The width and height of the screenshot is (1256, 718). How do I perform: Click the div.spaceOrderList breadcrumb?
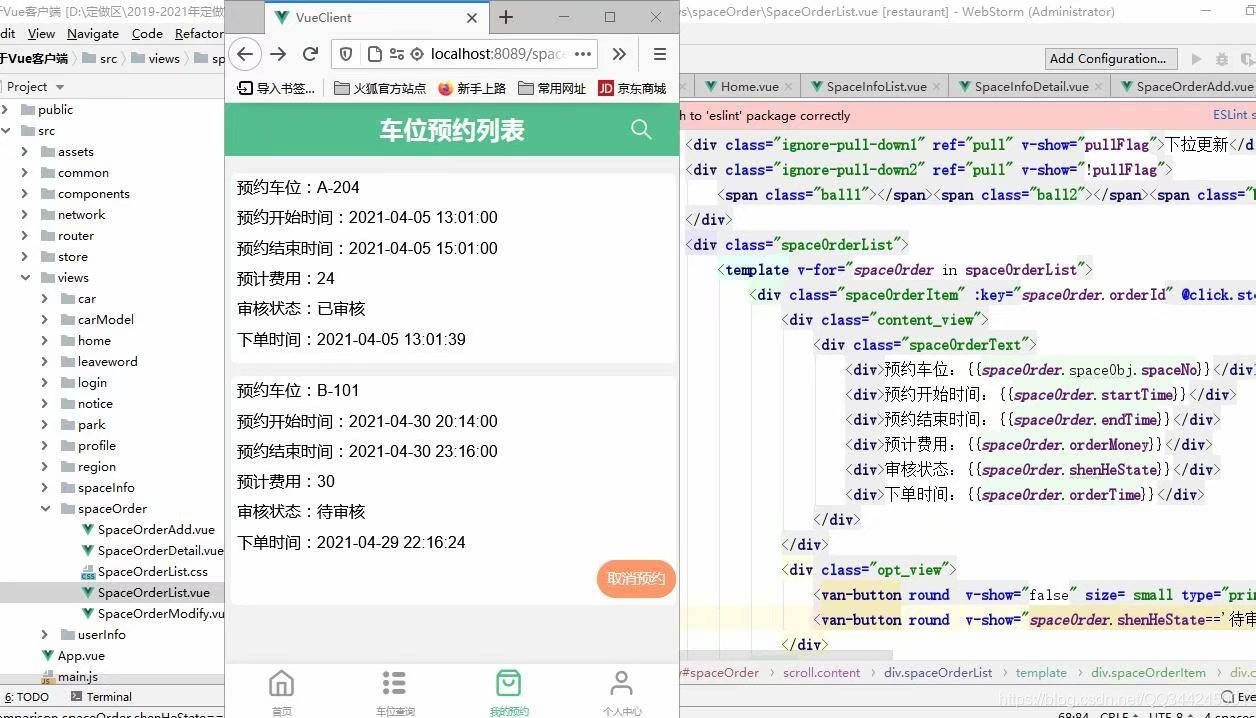938,672
